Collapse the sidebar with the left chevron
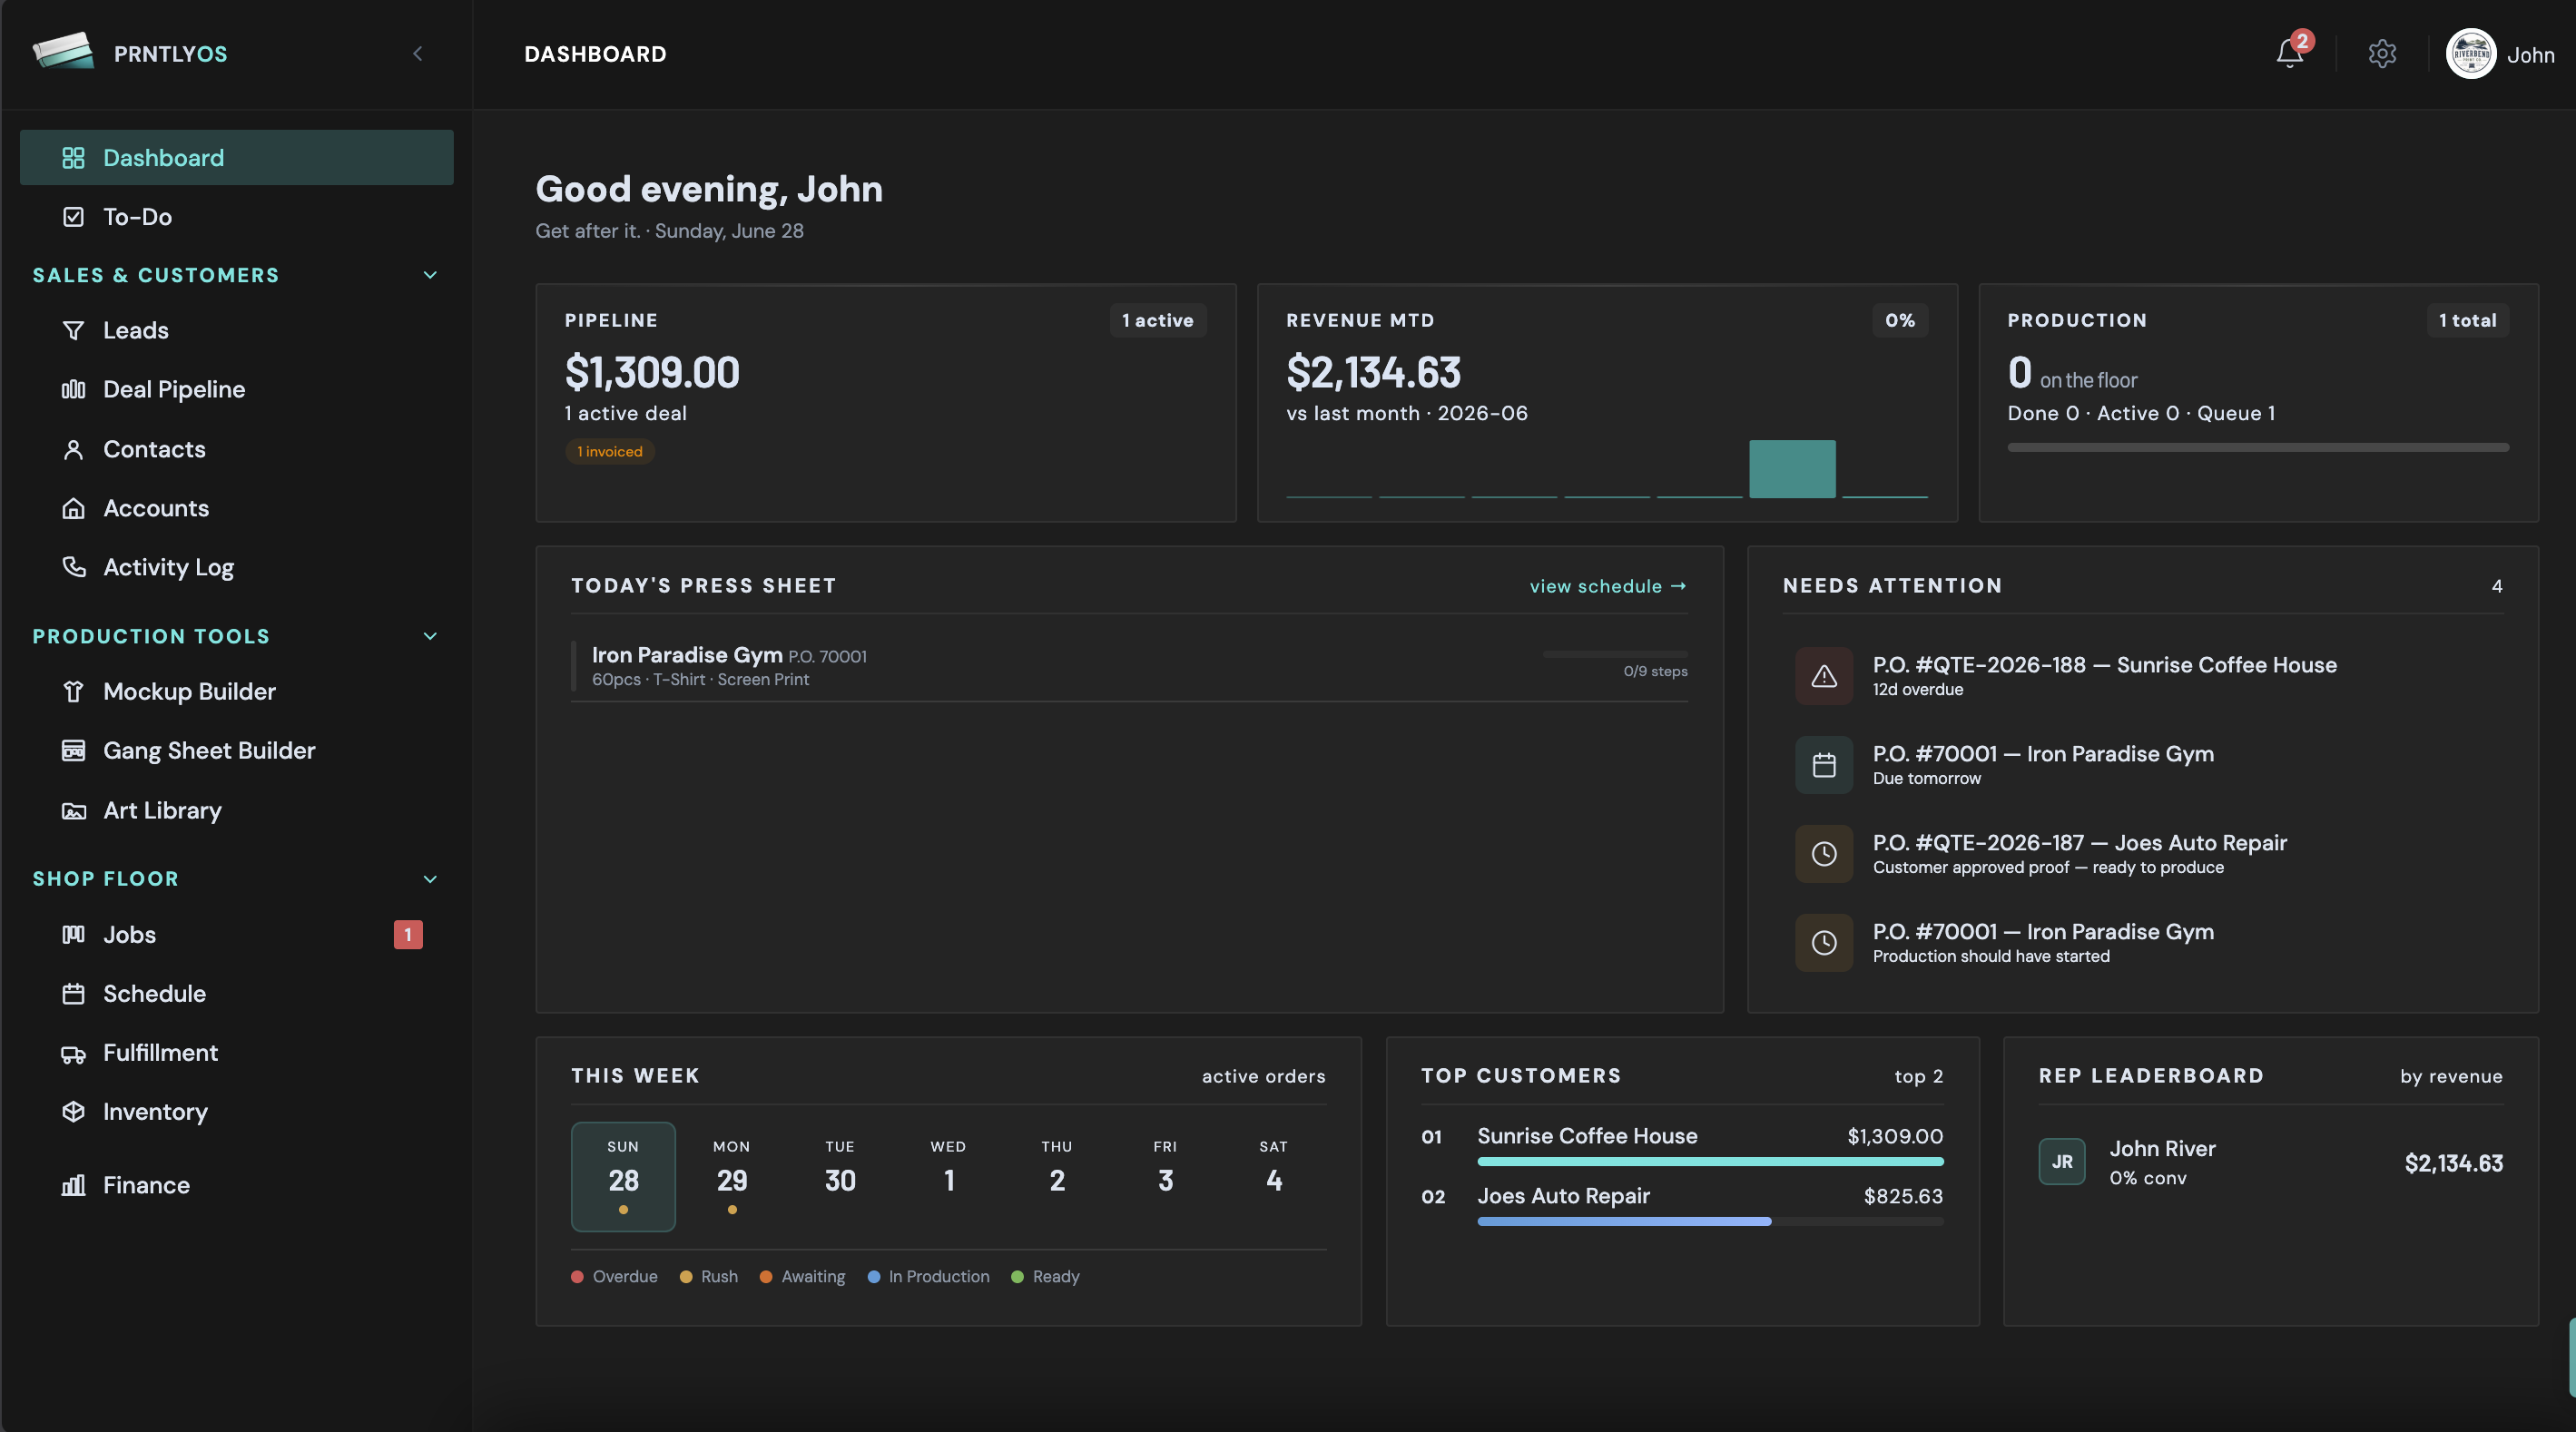 [418, 54]
